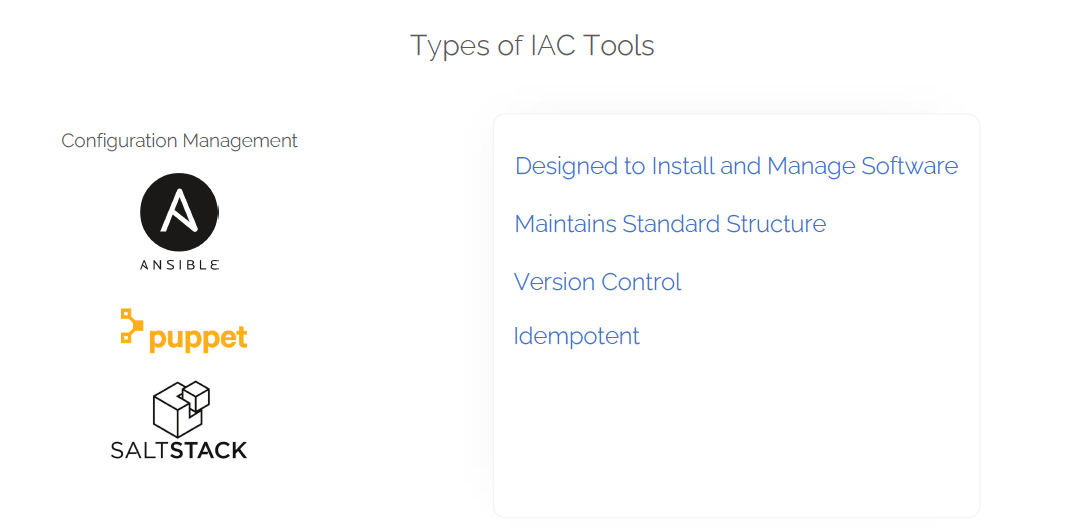
Task: Click the Ansible circular logo
Action: coord(179,212)
